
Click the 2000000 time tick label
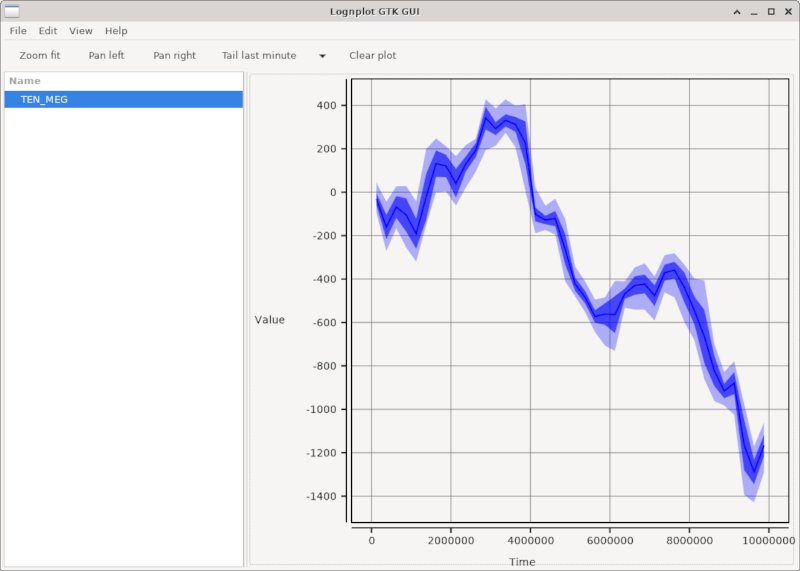pyautogui.click(x=451, y=540)
